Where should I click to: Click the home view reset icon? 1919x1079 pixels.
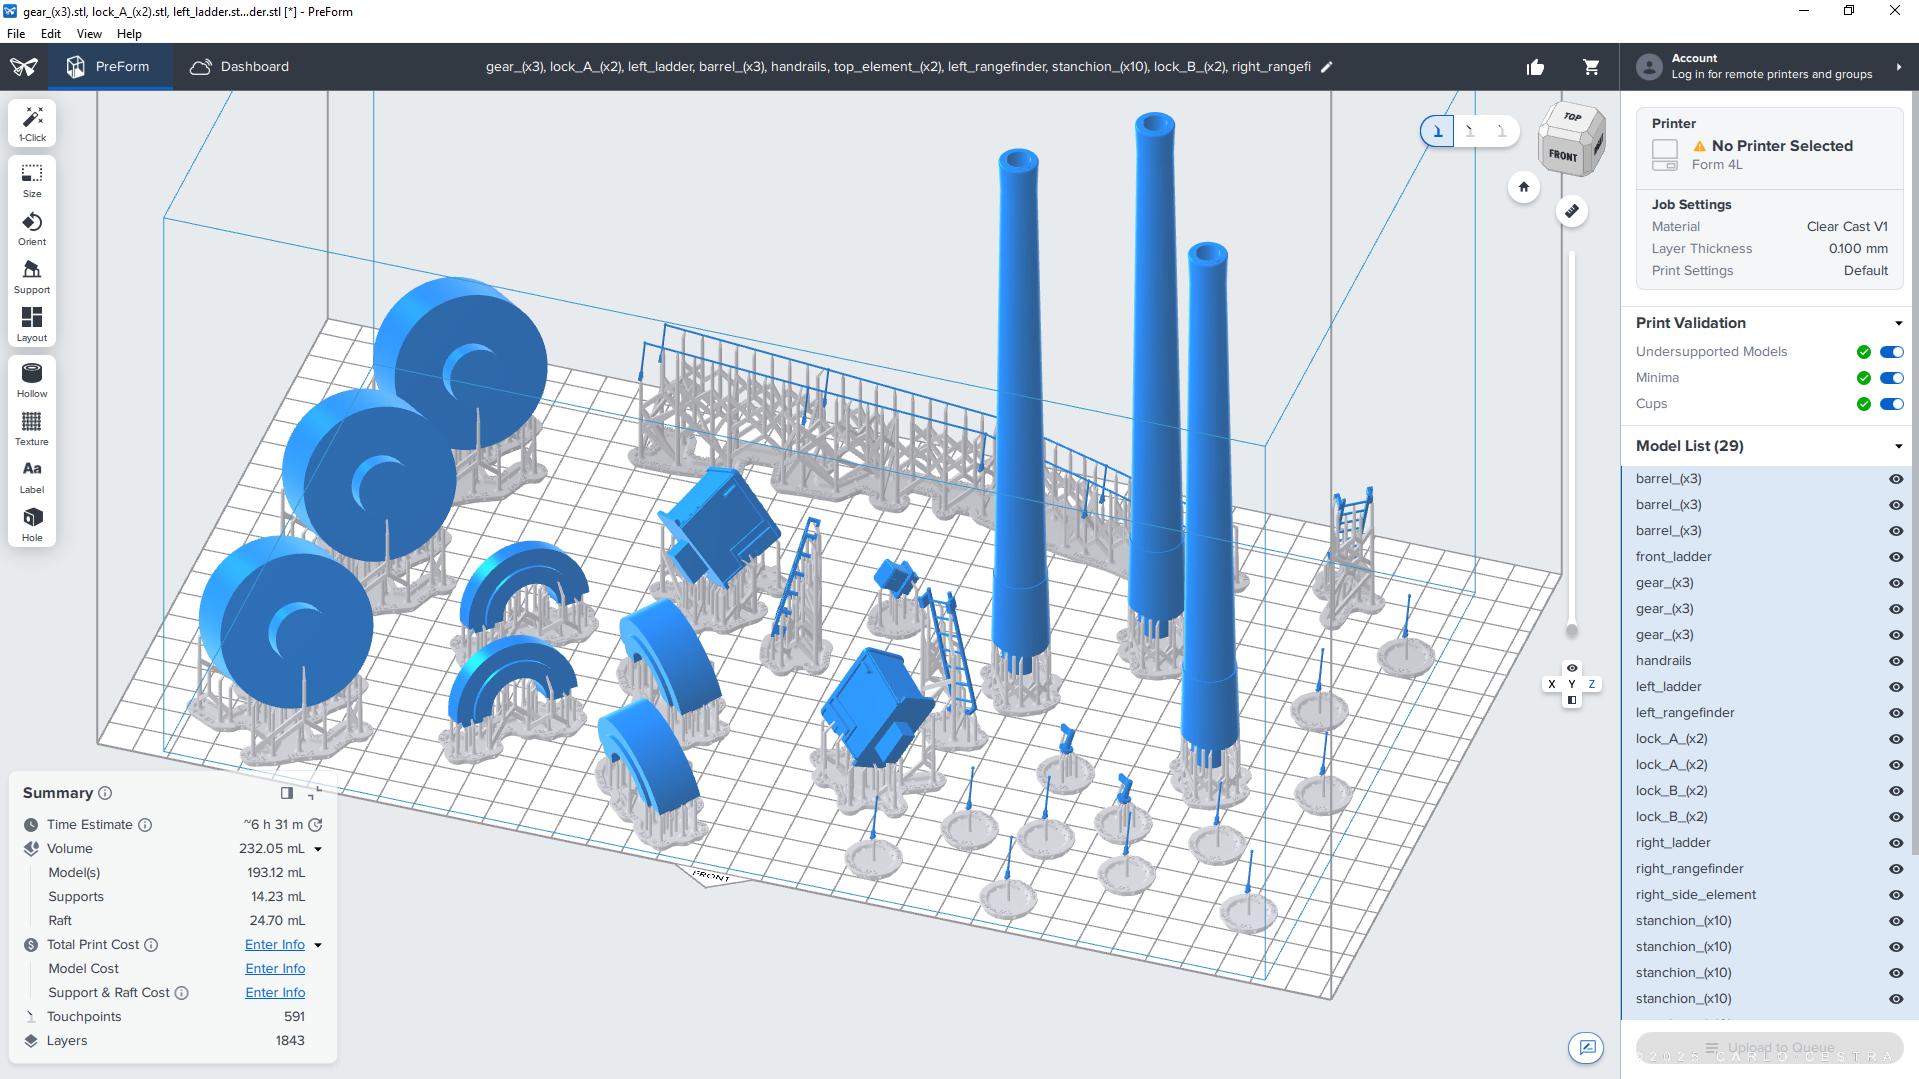1523,187
